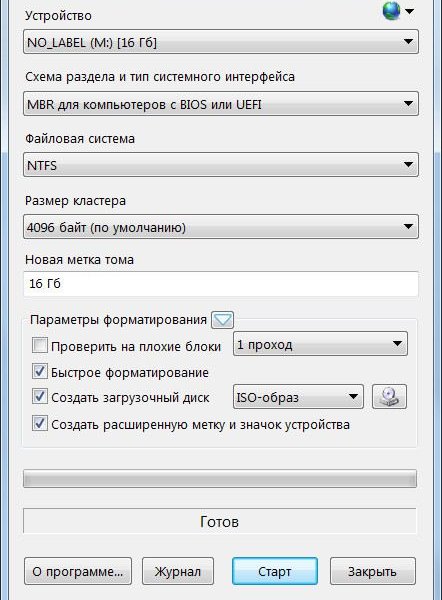Viewport: 442px width, 600px height.
Task: Click the Старт button
Action: click(x=275, y=571)
